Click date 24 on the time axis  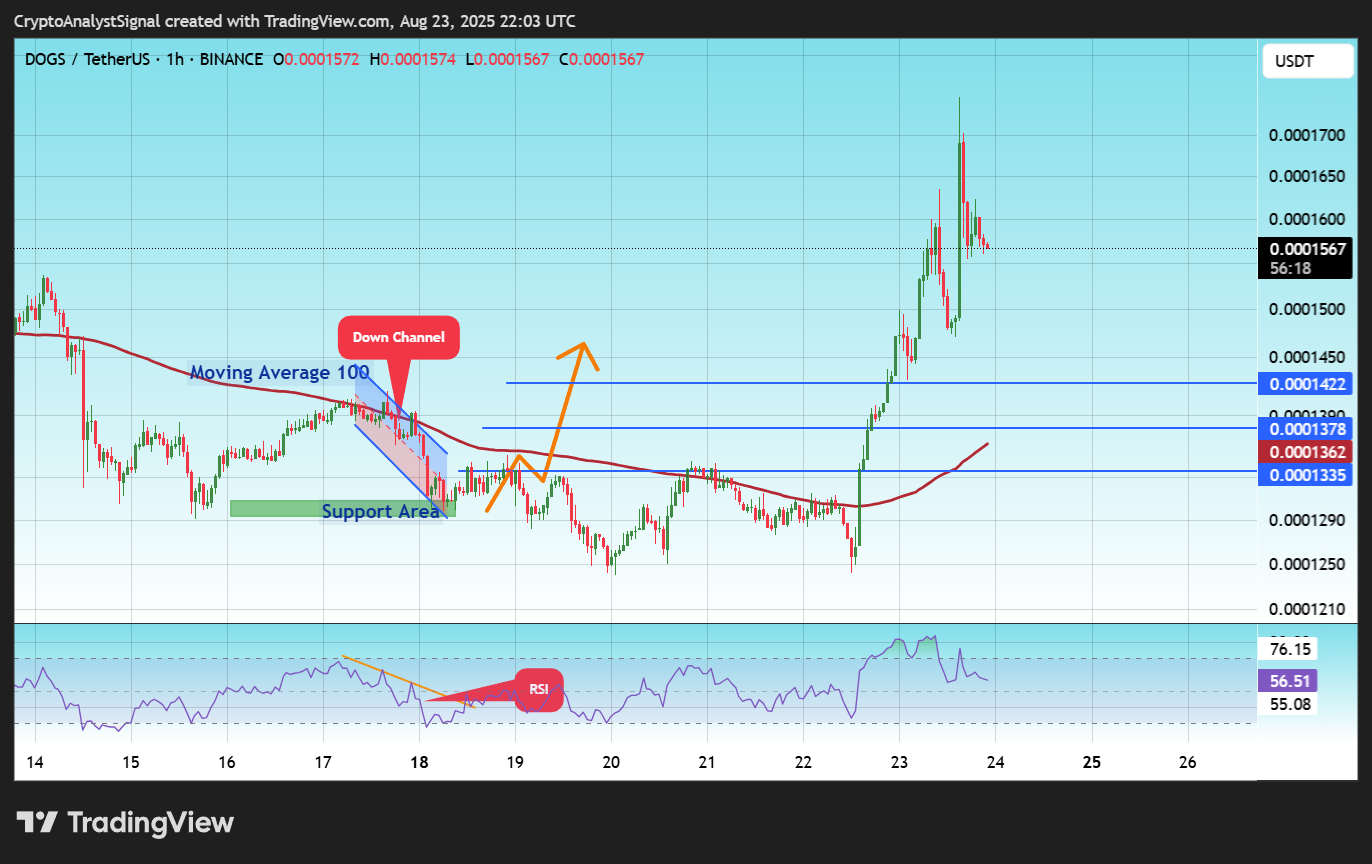[995, 762]
